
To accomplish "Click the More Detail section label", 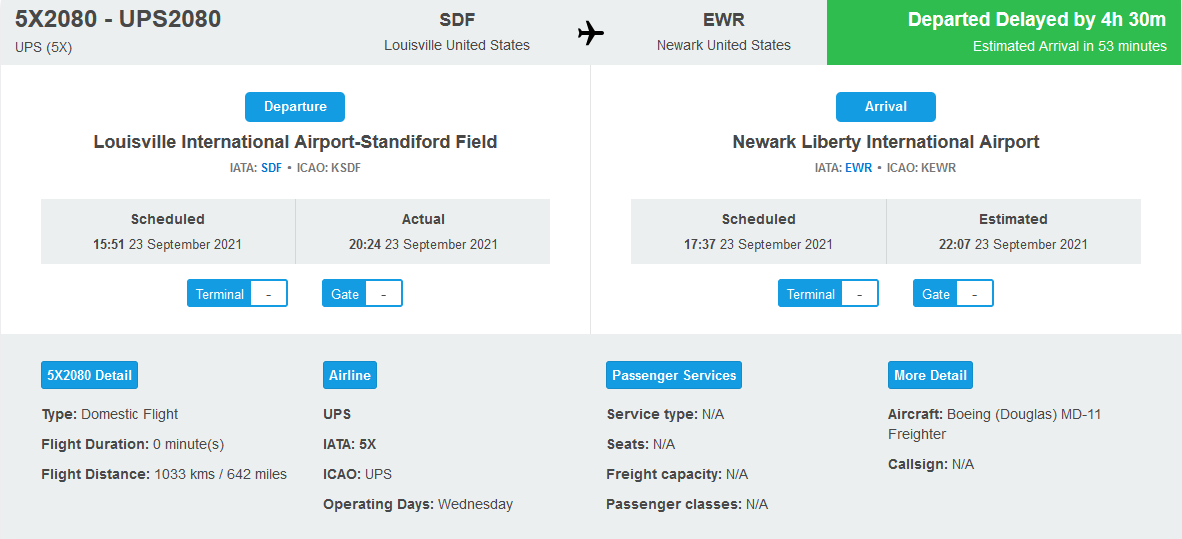I will click(931, 375).
